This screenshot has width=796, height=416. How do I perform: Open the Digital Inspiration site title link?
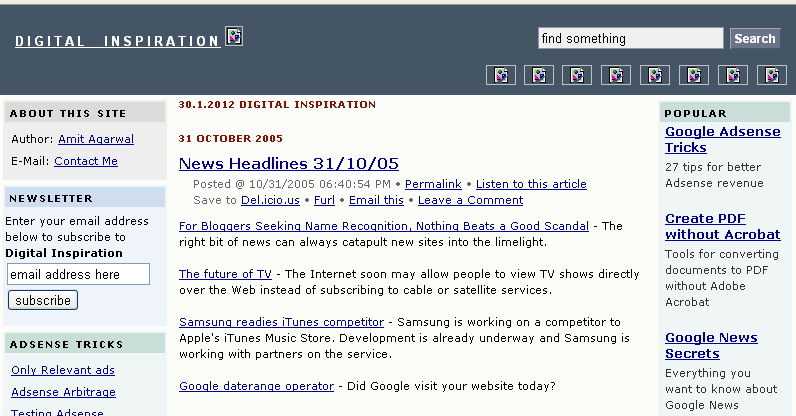[117, 41]
